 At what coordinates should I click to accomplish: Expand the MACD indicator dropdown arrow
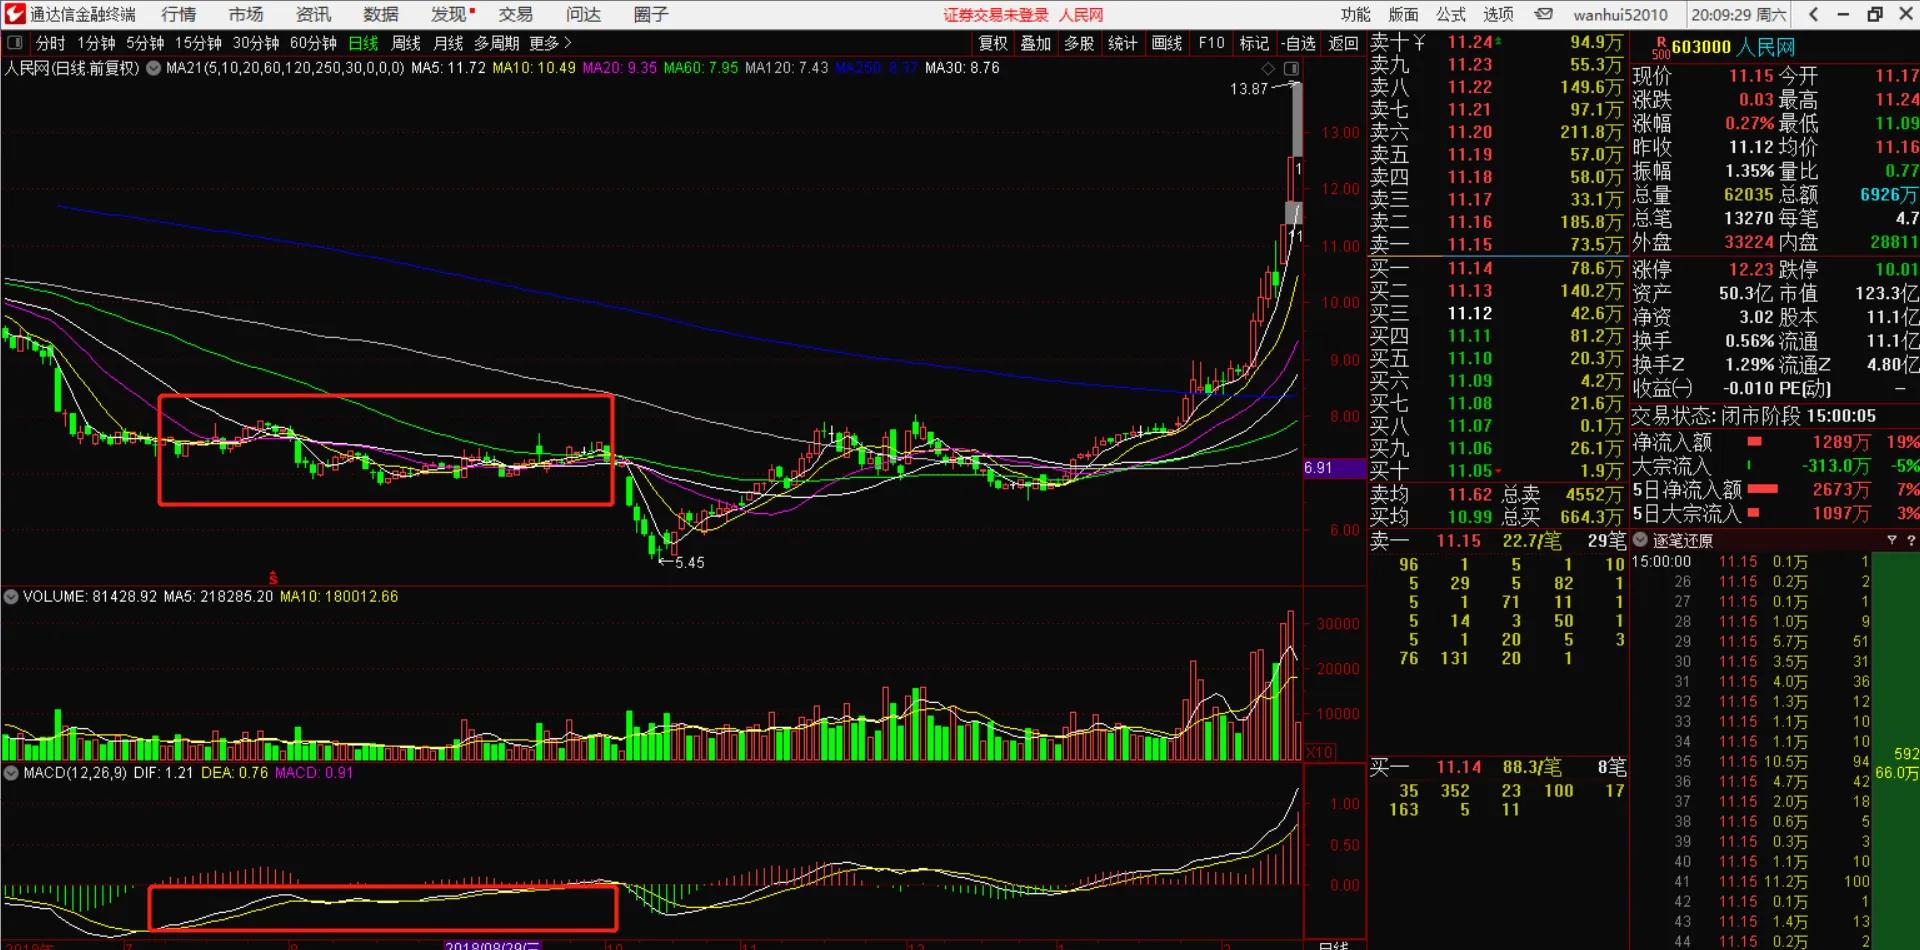pyautogui.click(x=11, y=772)
